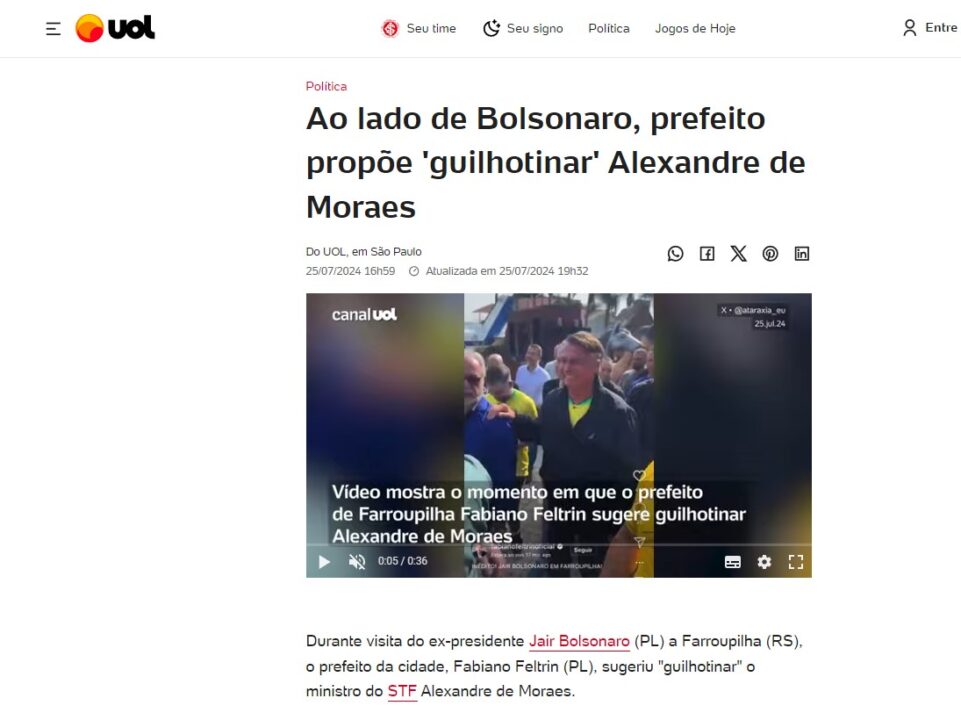
Task: Open video settings gear menu
Action: 764,562
